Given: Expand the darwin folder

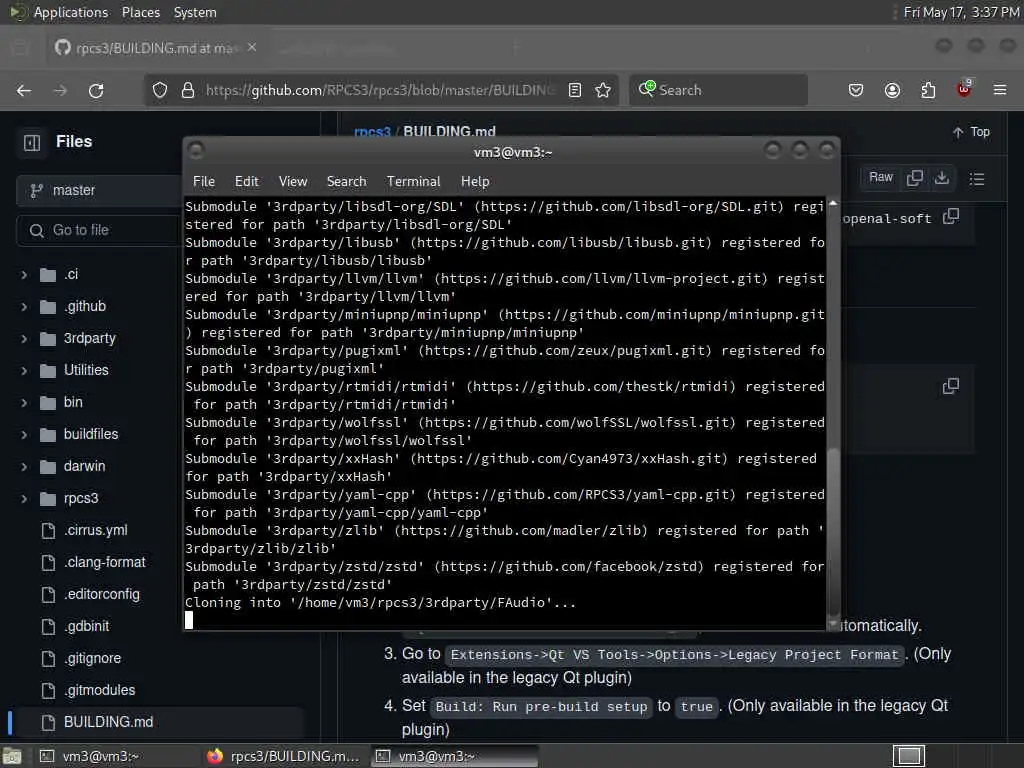Looking at the screenshot, I should pos(24,467).
